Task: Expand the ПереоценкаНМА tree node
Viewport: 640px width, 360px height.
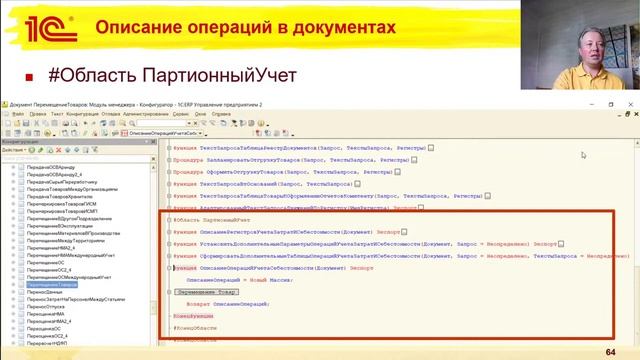Action: pyautogui.click(x=13, y=314)
